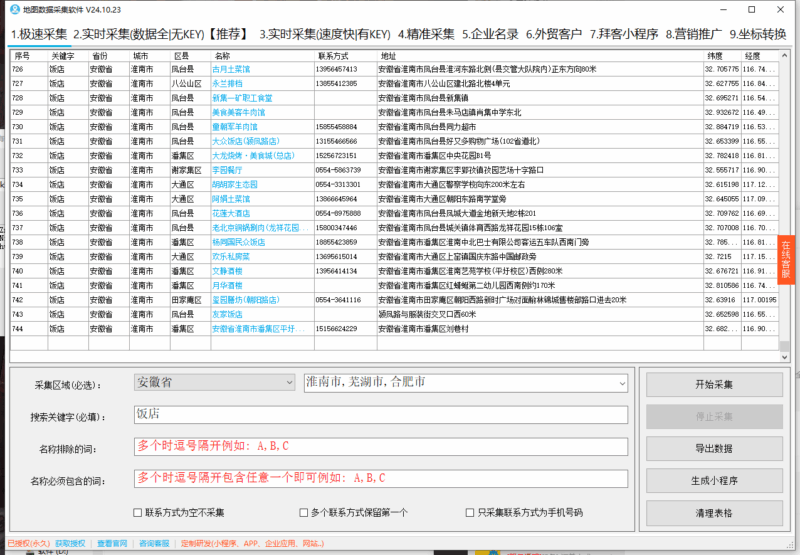Select address 安徽省淮南市潘集区刘巷村
Image resolution: width=800 pixels, height=555 pixels.
point(423,329)
